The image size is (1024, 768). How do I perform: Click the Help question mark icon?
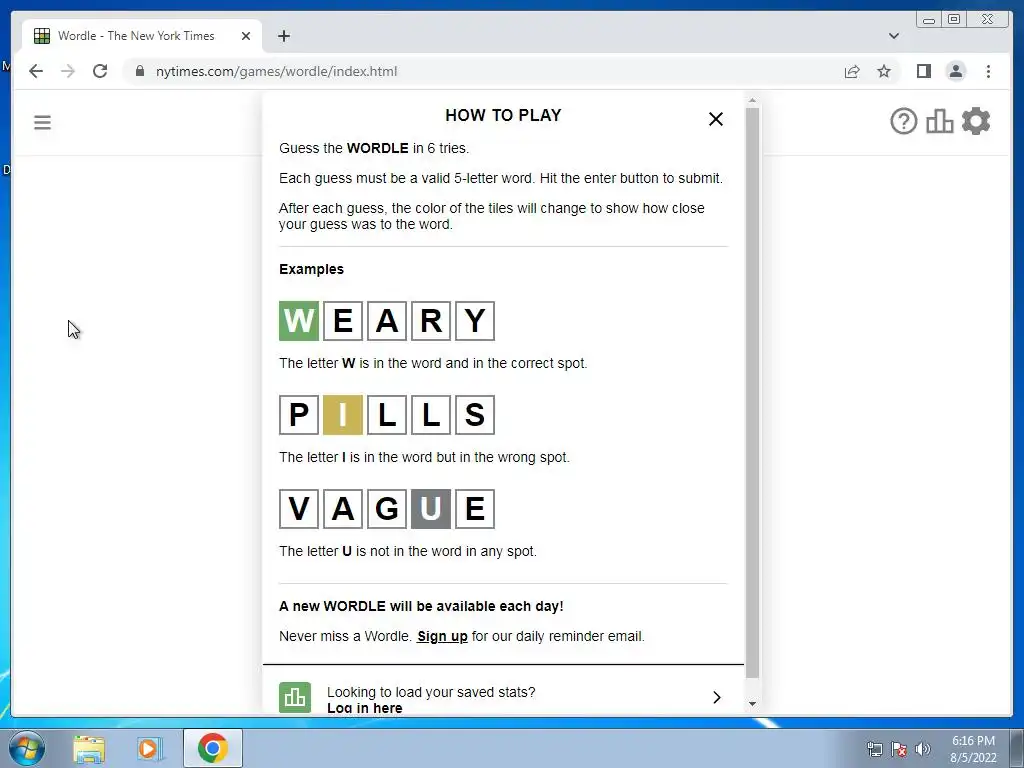(904, 121)
